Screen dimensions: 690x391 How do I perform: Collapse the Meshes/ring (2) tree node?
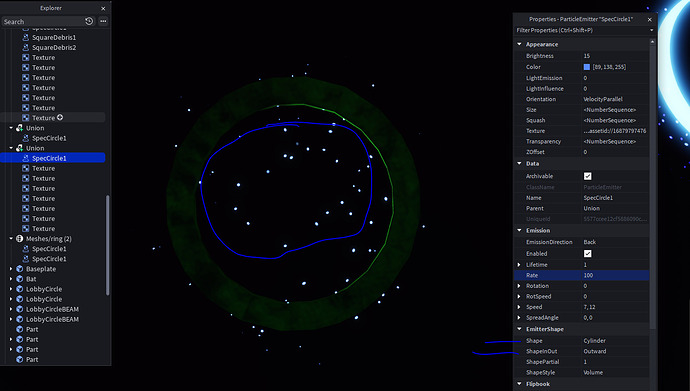[11, 238]
